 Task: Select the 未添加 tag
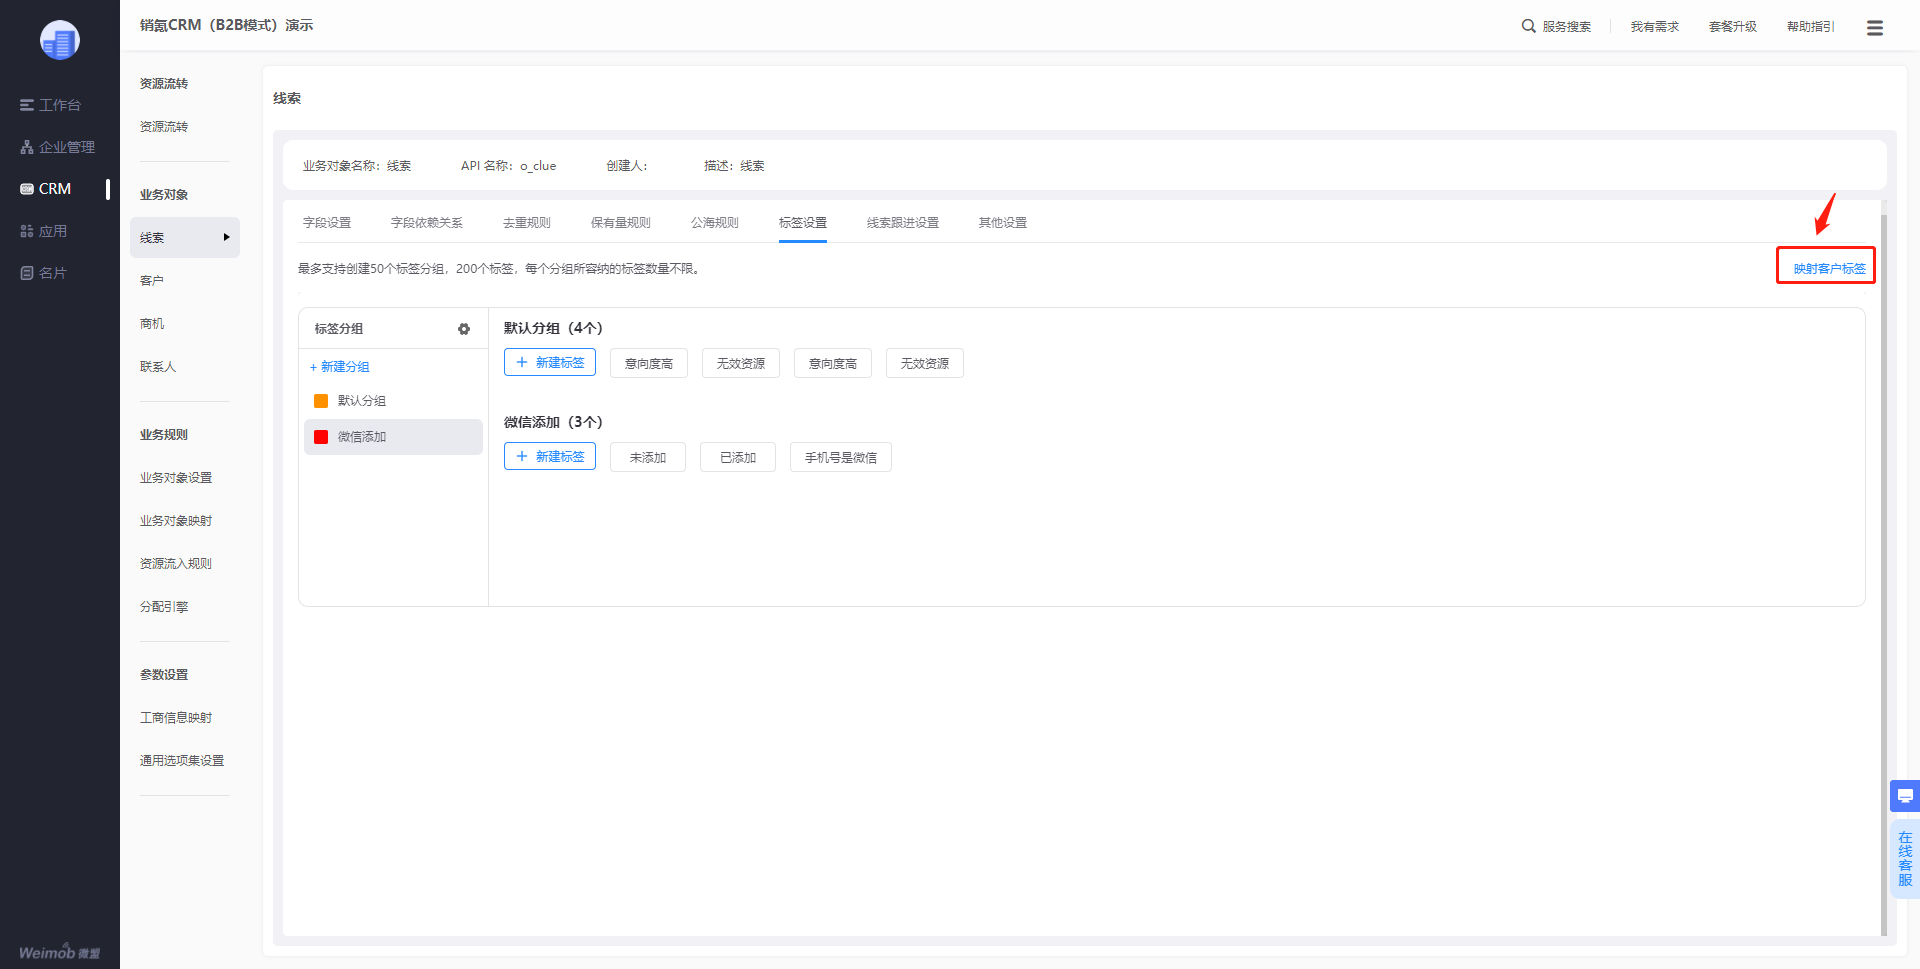[x=648, y=457]
